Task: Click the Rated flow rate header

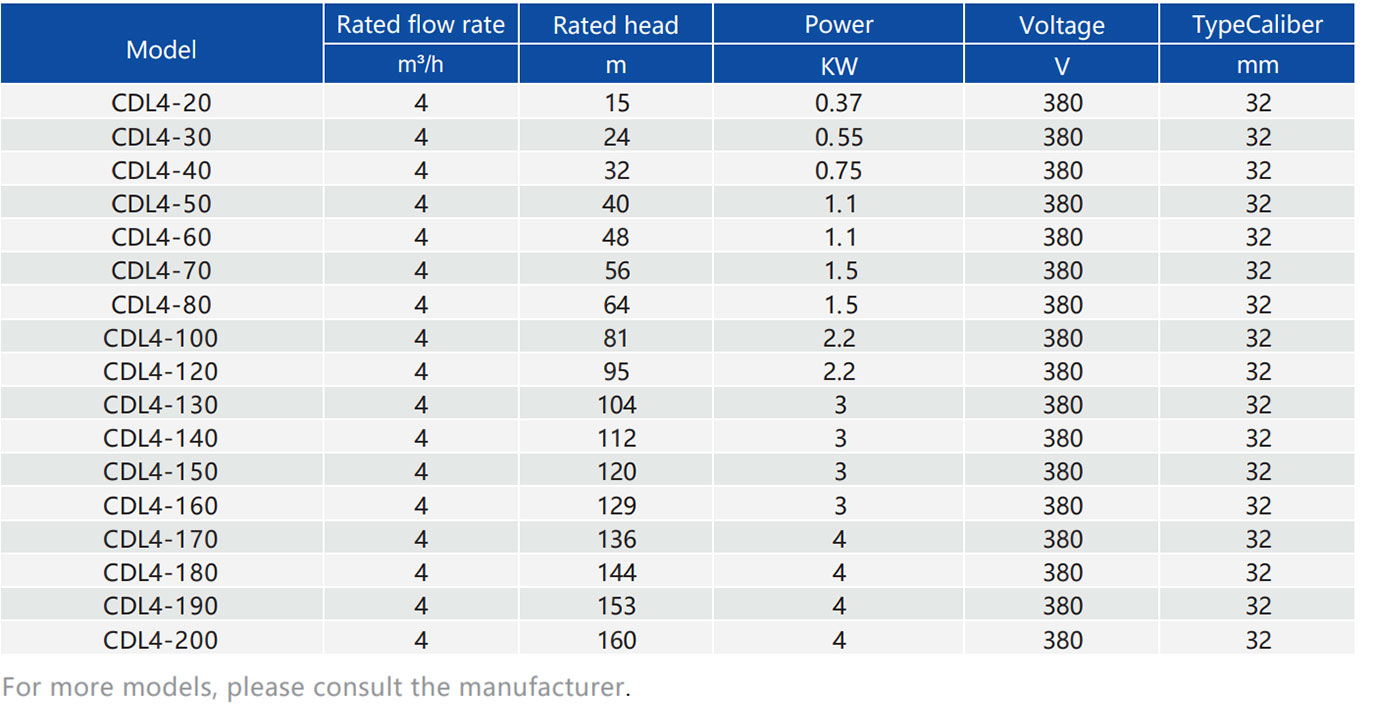Action: tap(420, 25)
